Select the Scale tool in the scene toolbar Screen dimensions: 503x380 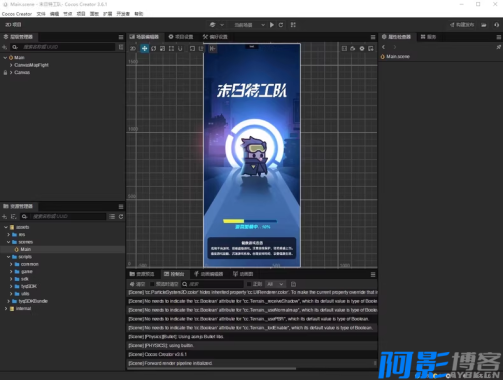coord(162,49)
